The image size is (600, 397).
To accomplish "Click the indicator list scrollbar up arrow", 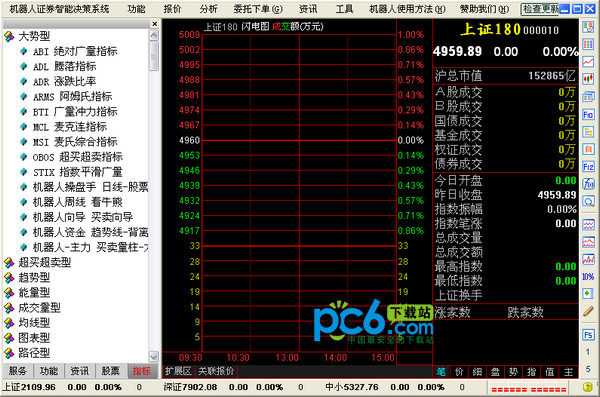I will [x=154, y=36].
